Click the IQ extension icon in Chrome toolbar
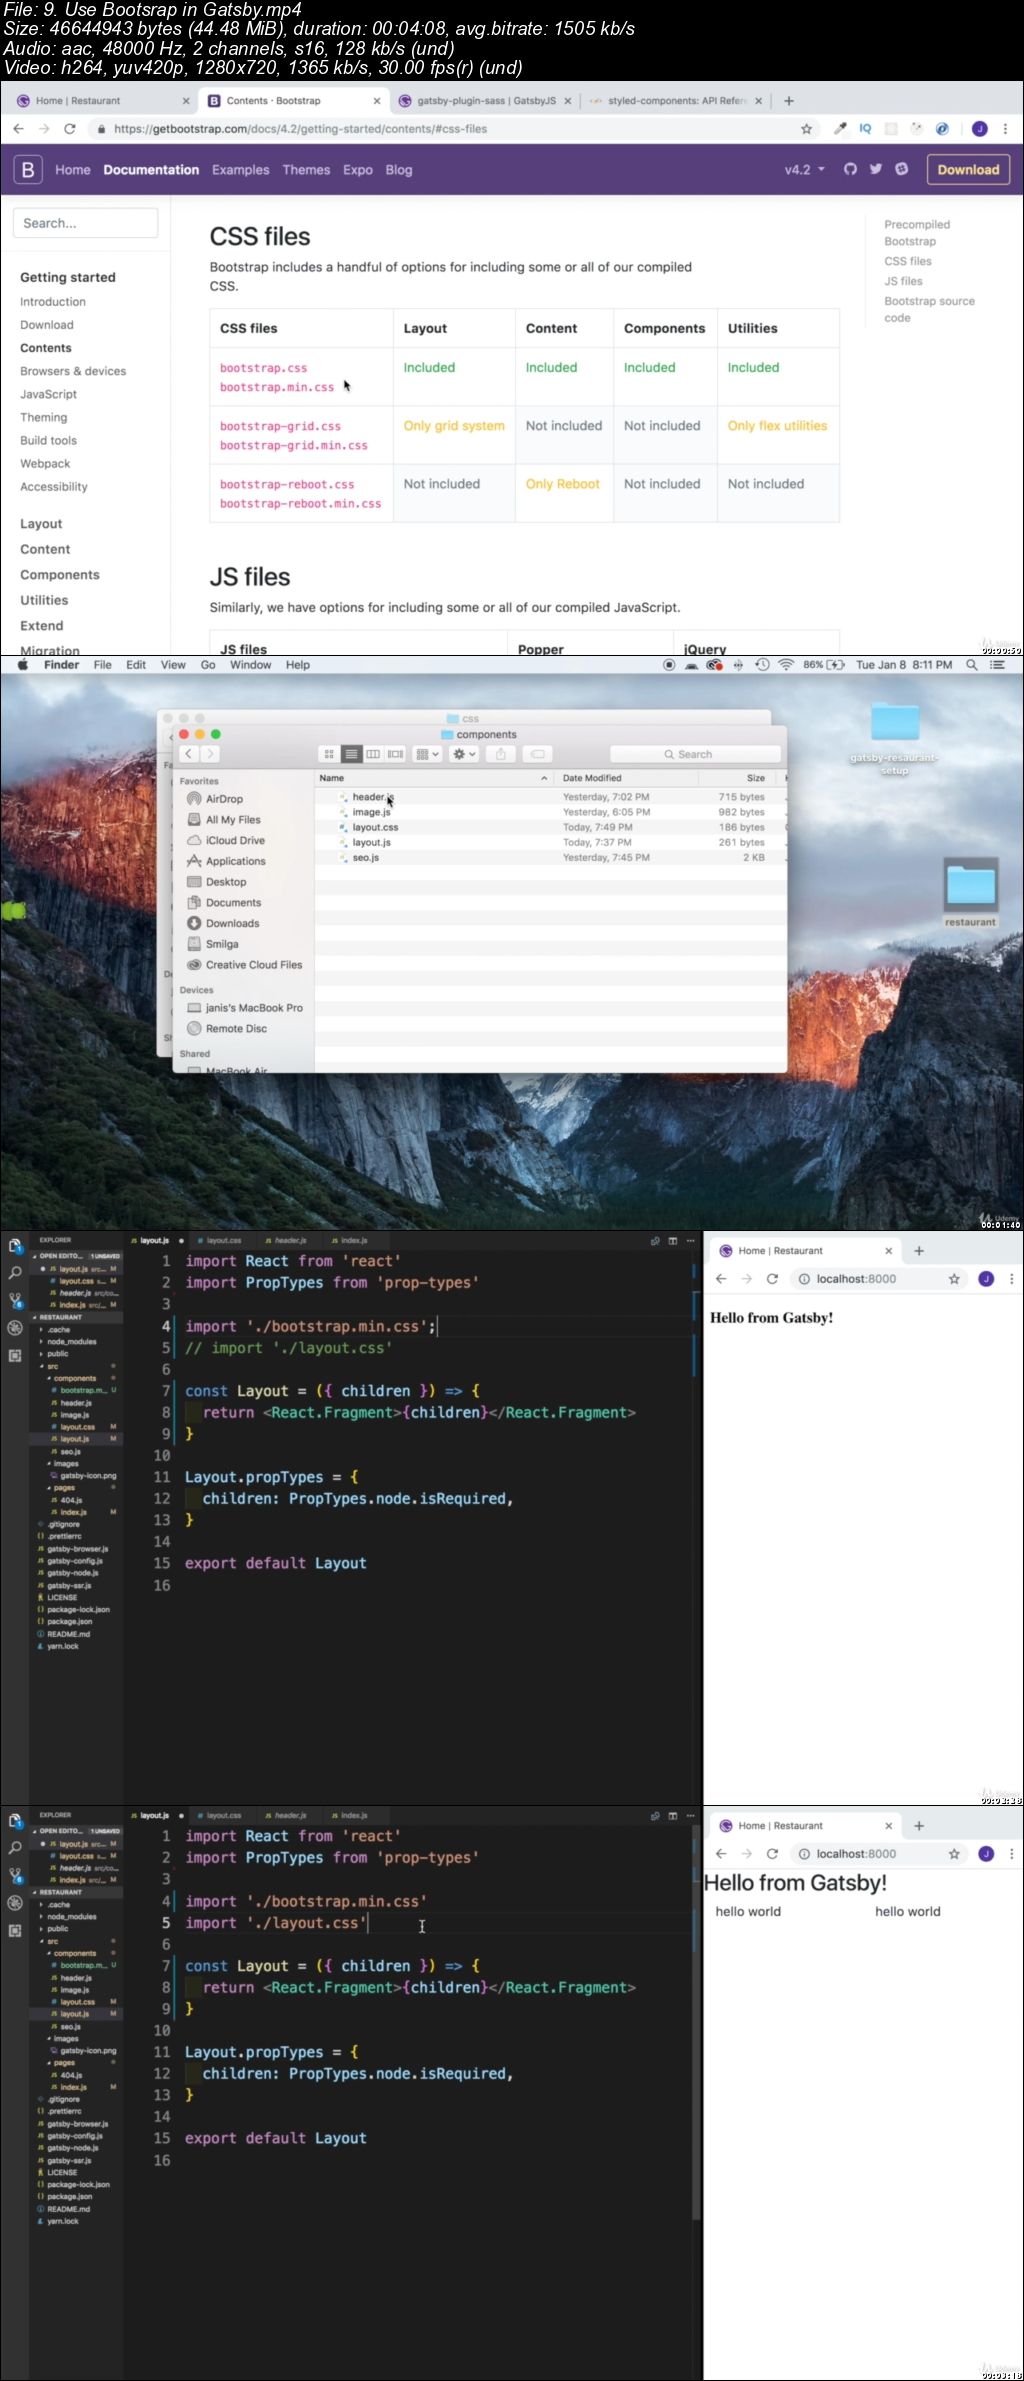Screen dimensions: 1024x2381 [865, 129]
